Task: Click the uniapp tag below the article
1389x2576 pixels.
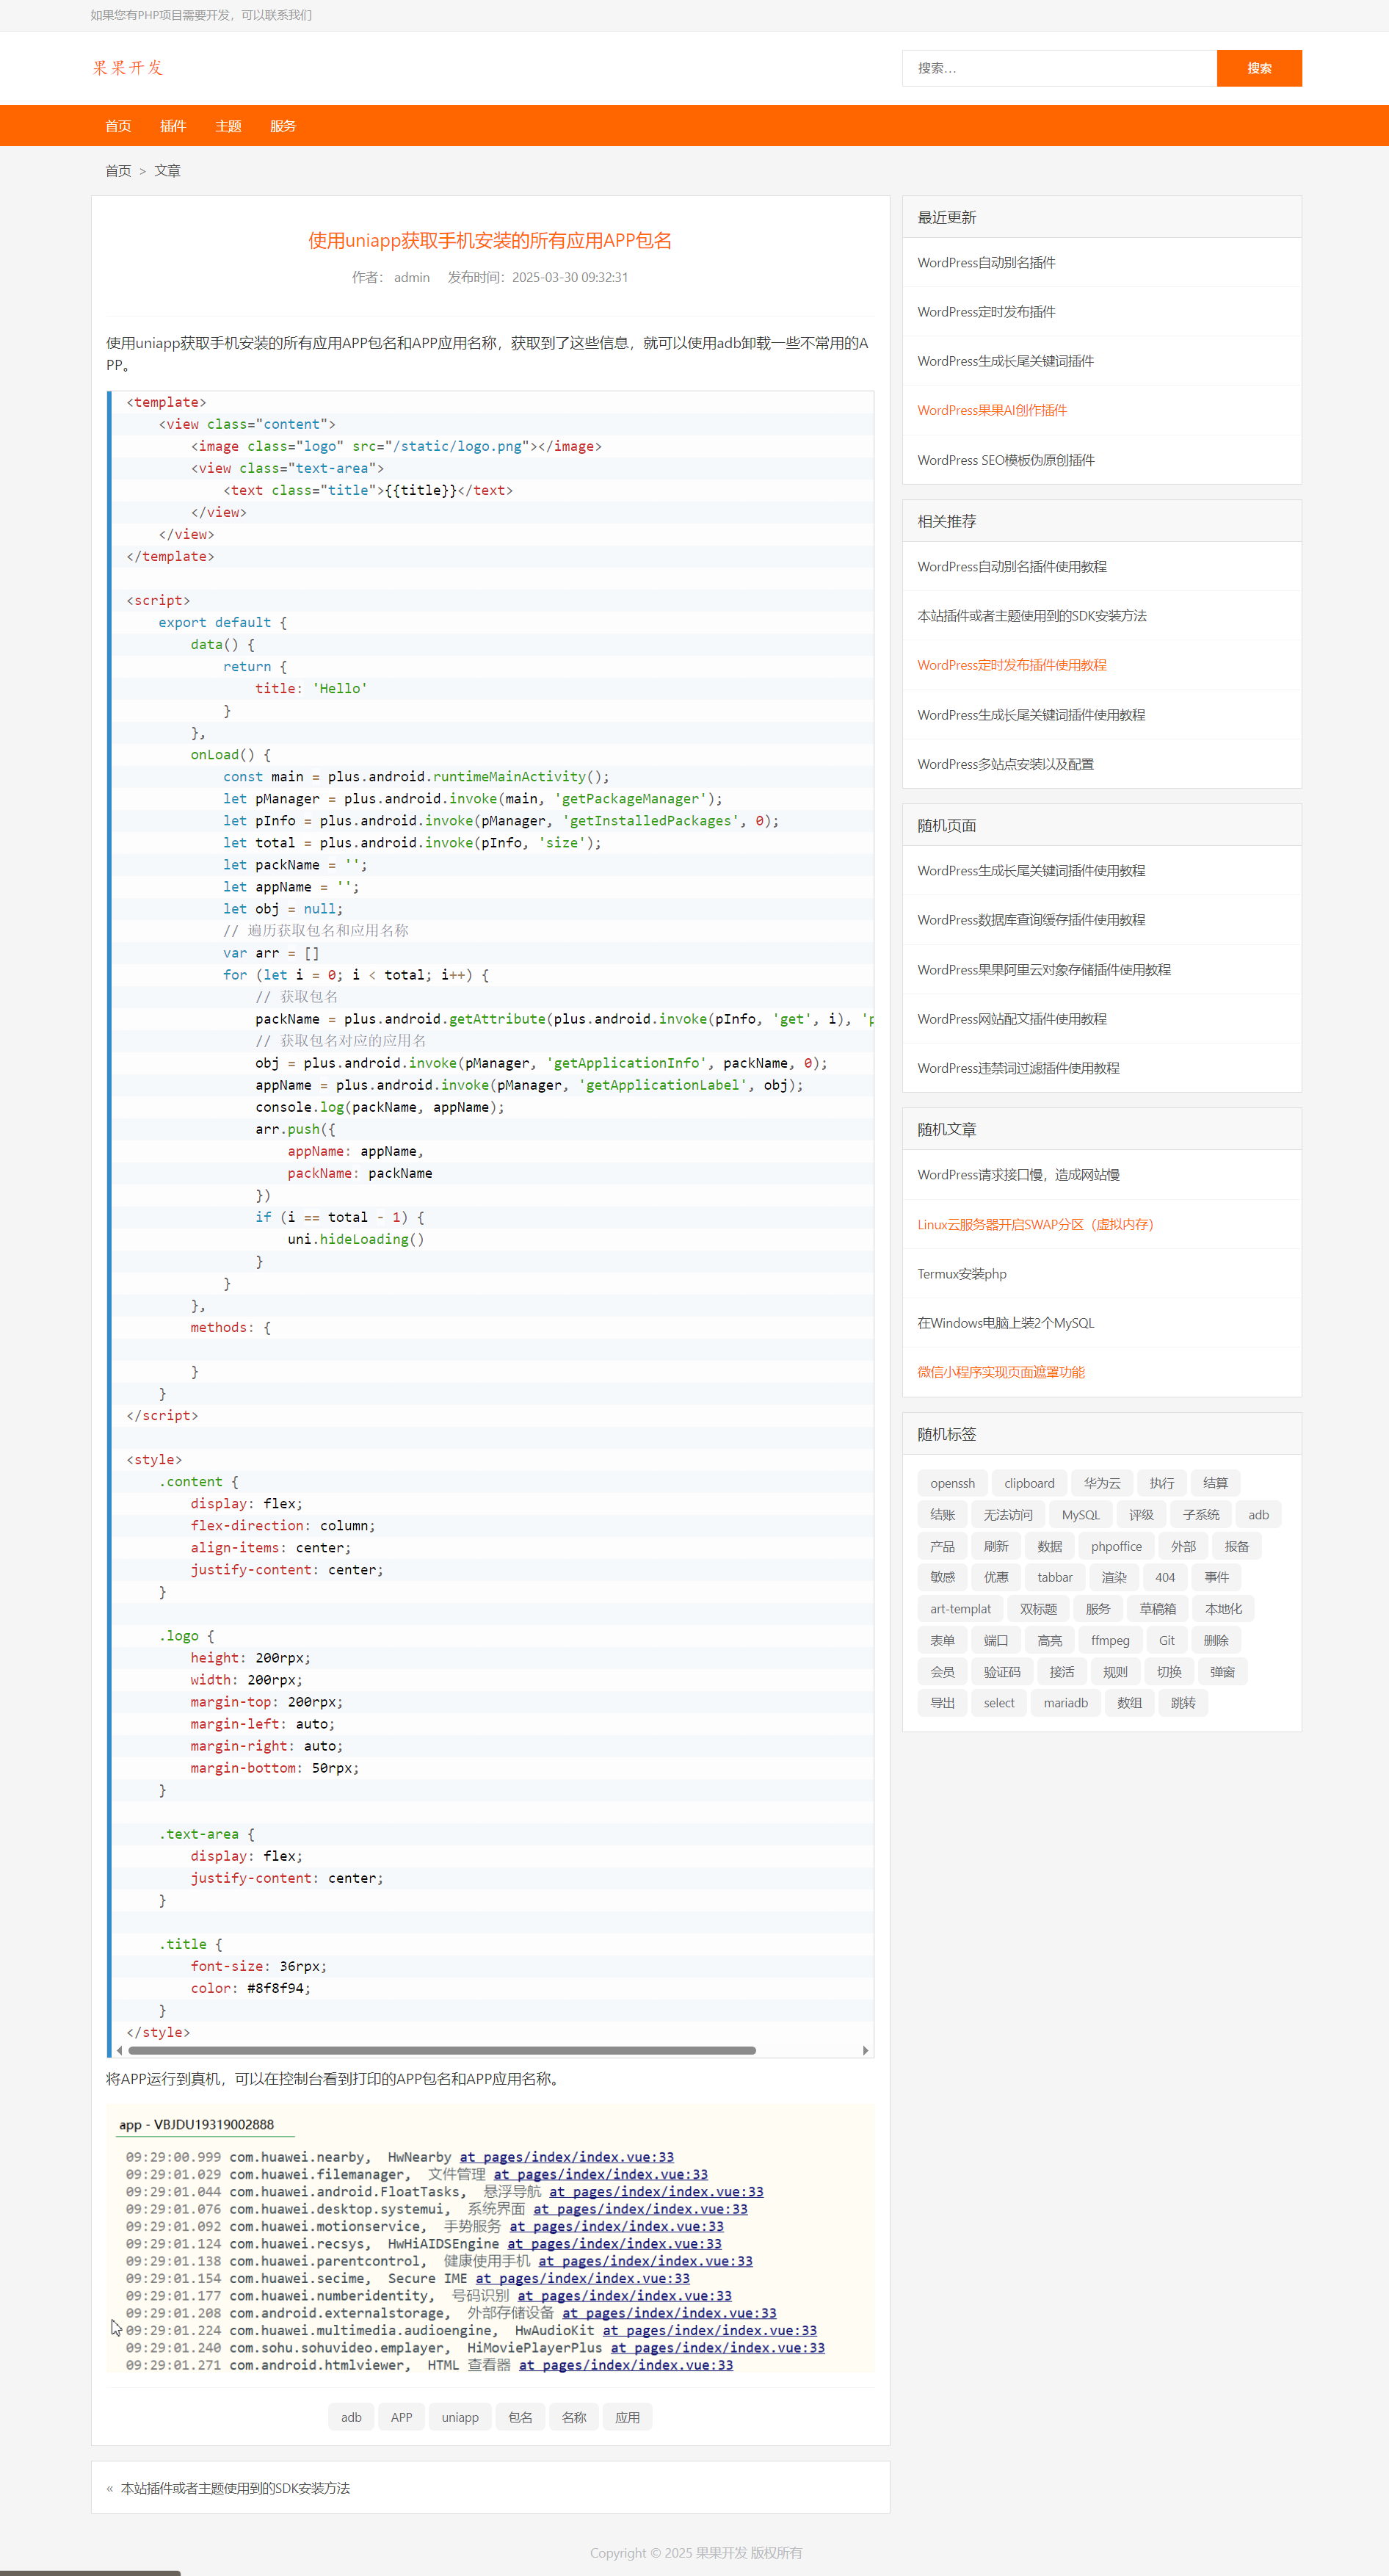Action: (460, 2417)
